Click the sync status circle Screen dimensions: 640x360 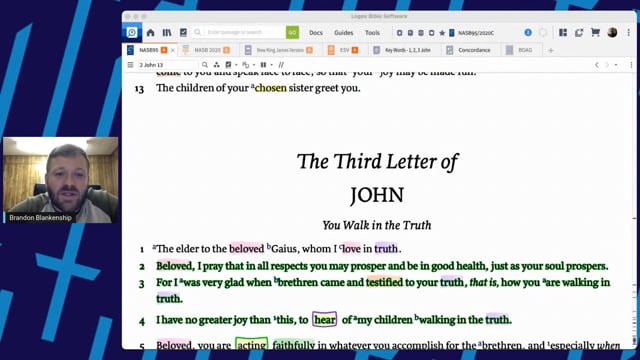[x=543, y=32]
